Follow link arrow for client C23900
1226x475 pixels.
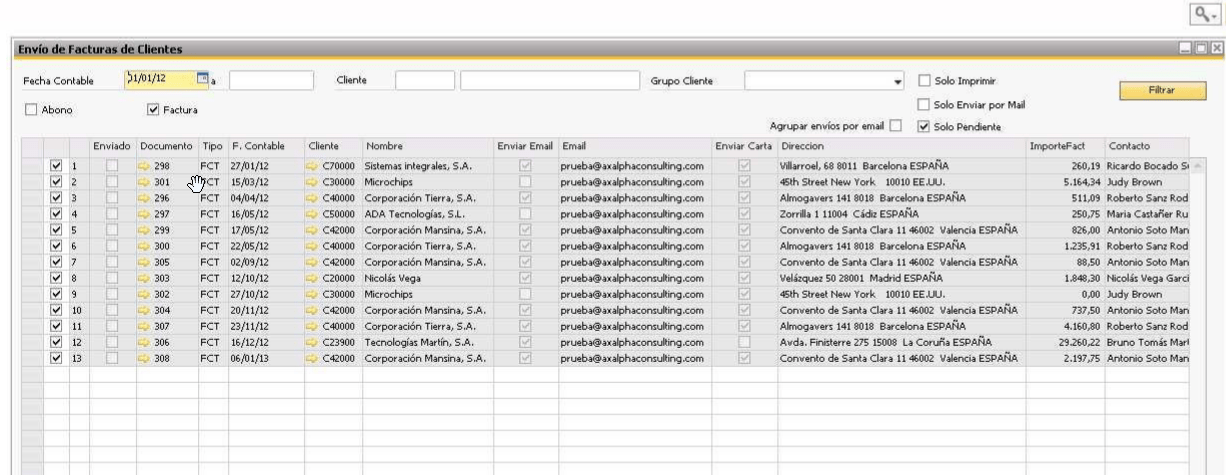tap(313, 342)
